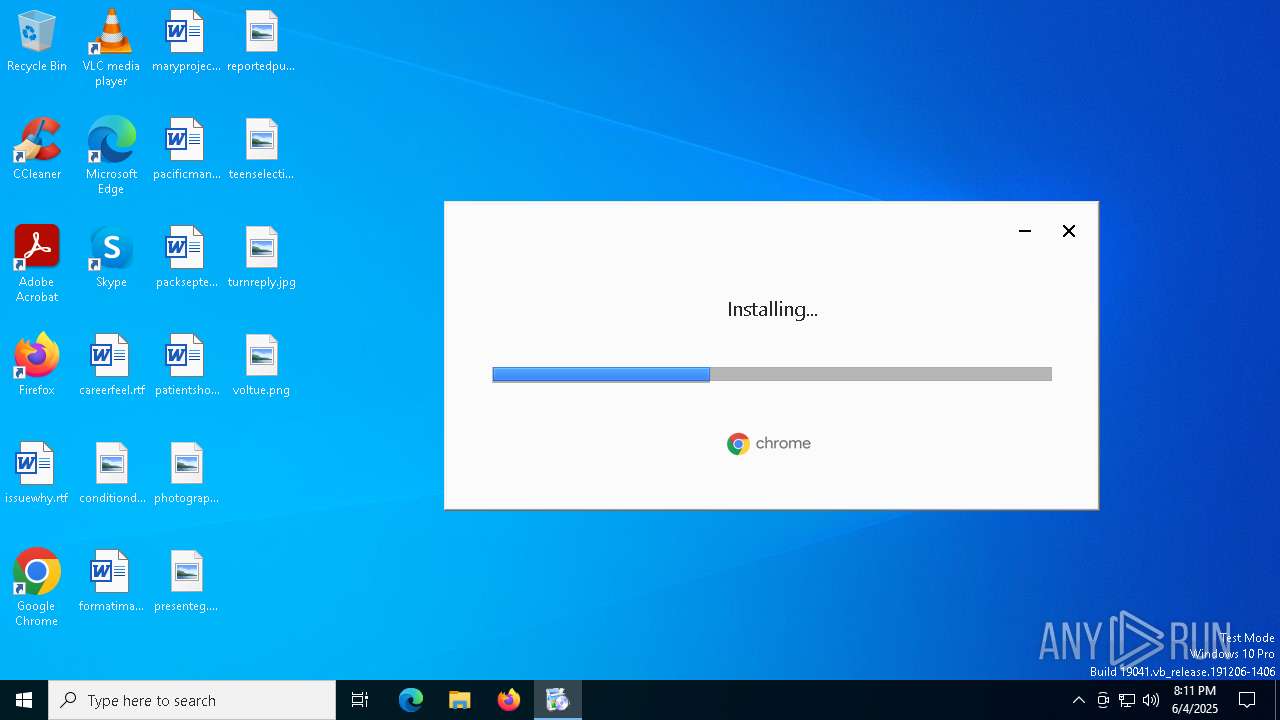Viewport: 1280px width, 720px height.
Task: Minimize the Chrome installer window
Action: tap(1025, 231)
